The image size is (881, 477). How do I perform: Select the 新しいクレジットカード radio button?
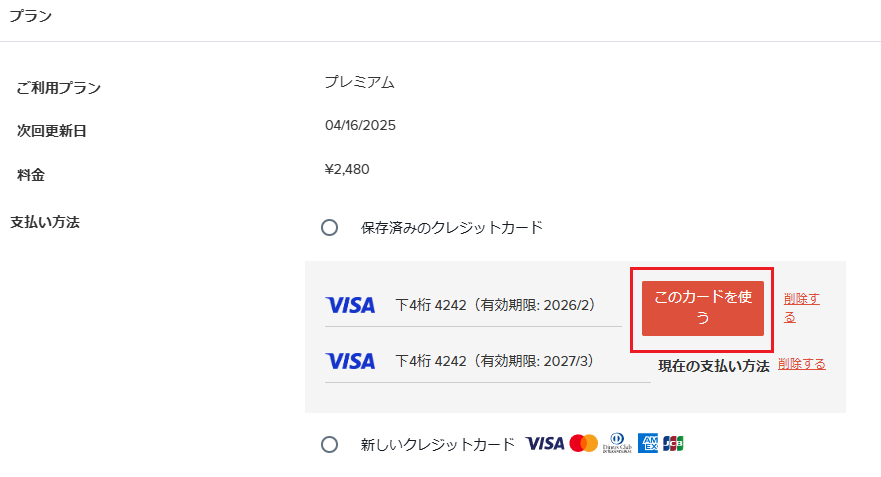329,444
